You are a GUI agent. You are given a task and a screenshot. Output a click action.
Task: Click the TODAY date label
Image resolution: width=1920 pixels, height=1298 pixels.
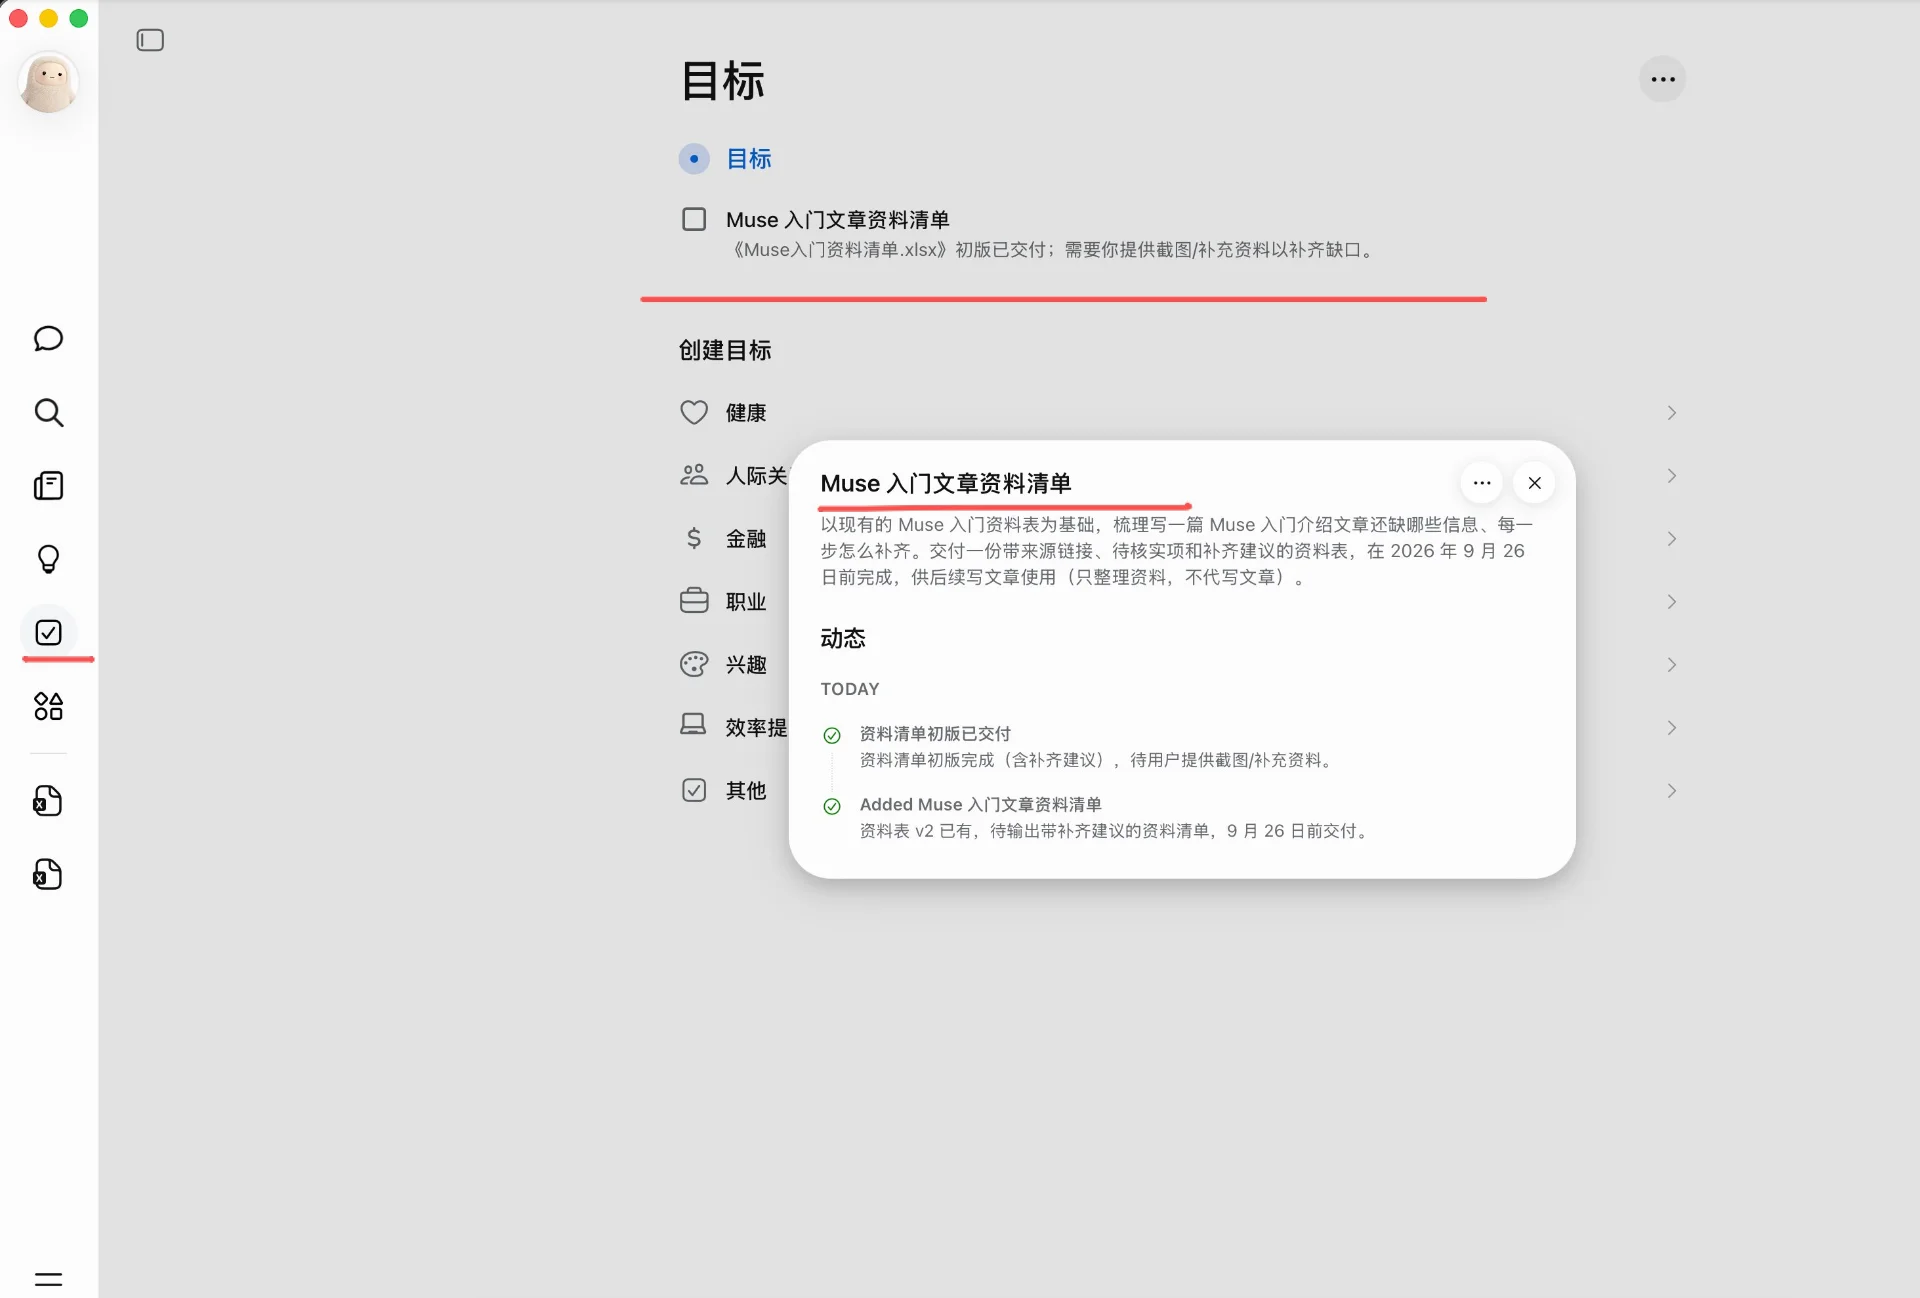(x=850, y=689)
